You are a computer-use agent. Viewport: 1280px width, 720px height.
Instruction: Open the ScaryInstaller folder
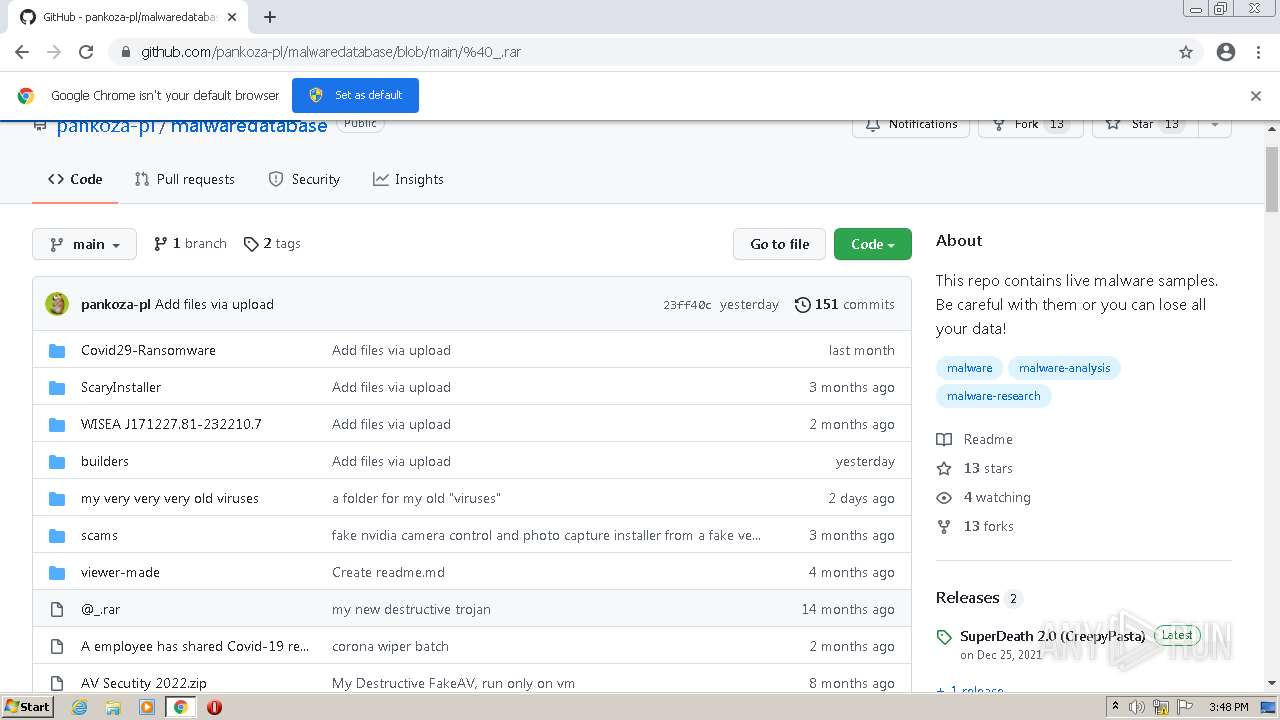(x=121, y=387)
